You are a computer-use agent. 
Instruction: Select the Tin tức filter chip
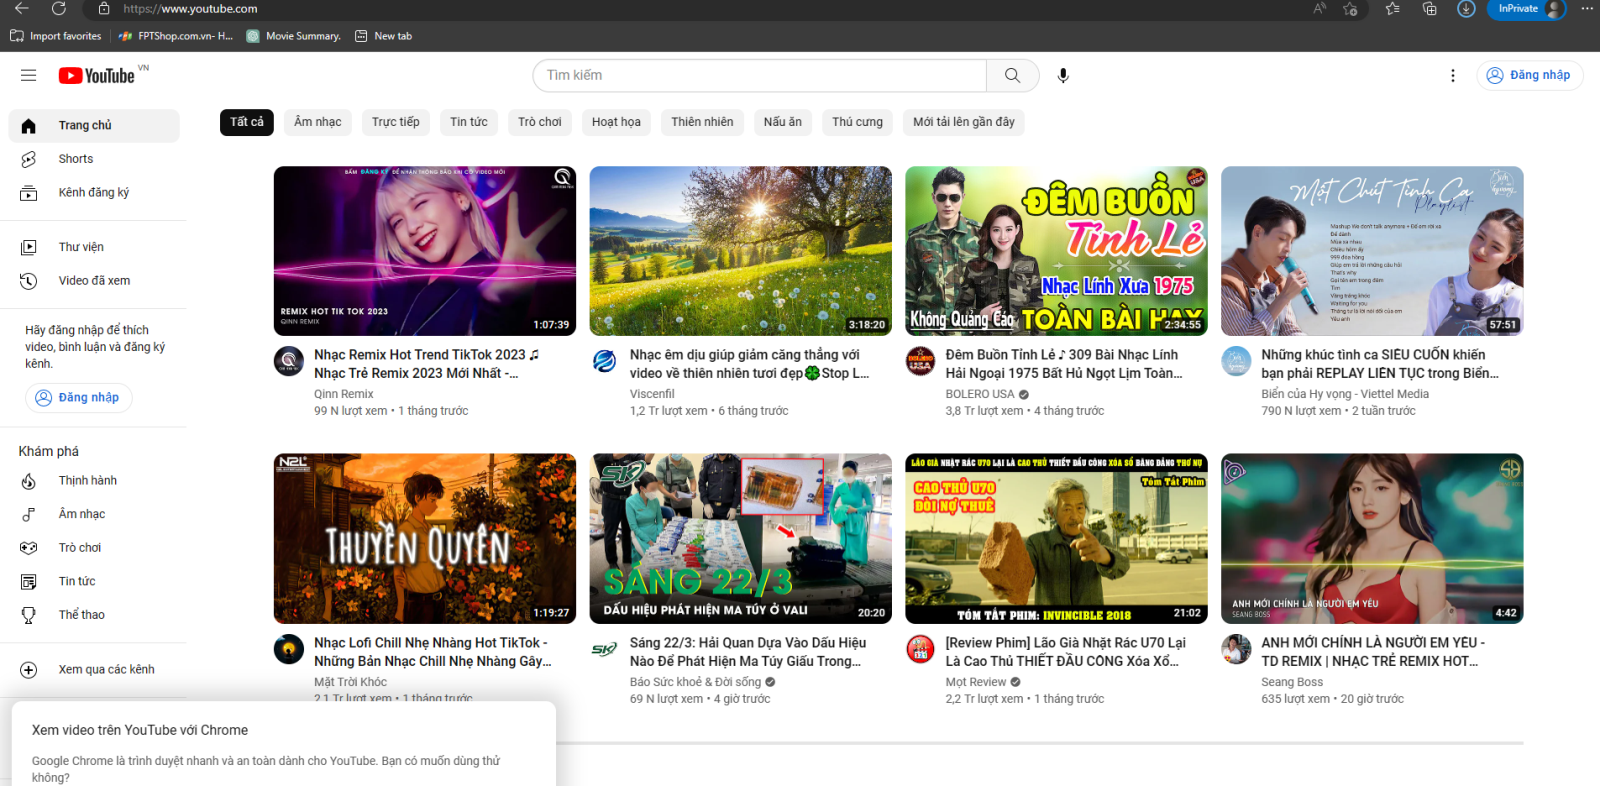pyautogui.click(x=468, y=122)
